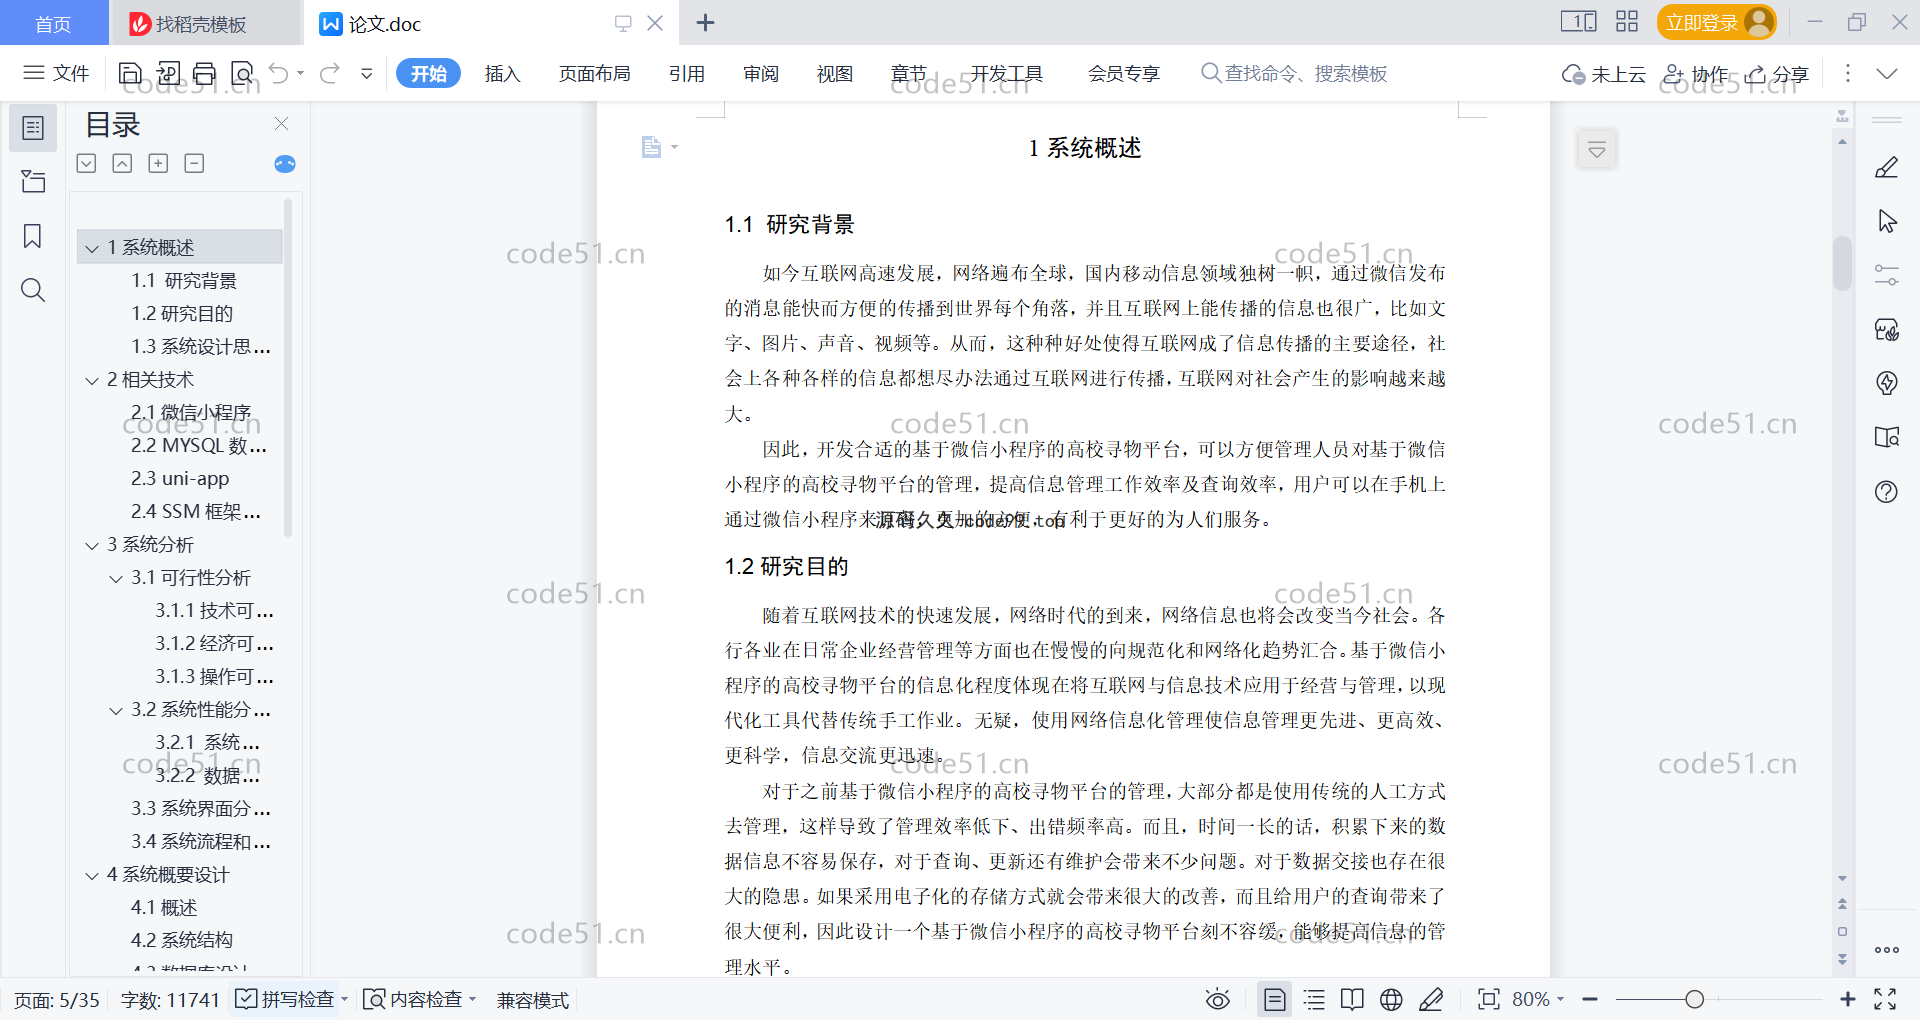The height and width of the screenshot is (1020, 1920).
Task: Switch to the 找稻壳模板 tab
Action: pos(205,23)
